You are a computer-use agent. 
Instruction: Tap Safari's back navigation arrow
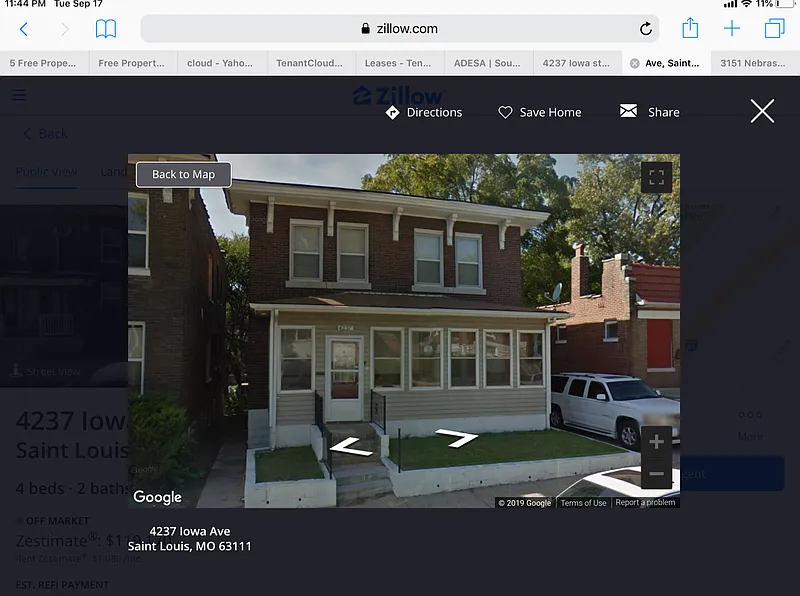(x=23, y=29)
